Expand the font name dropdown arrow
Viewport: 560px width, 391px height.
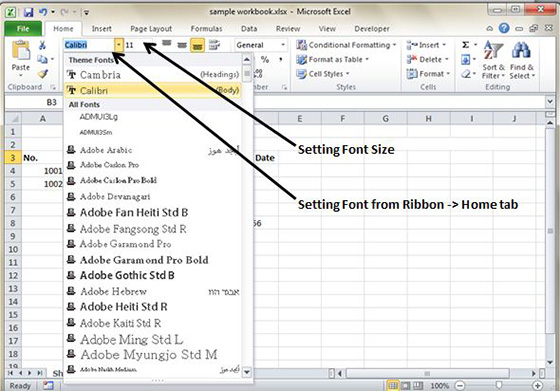[119, 45]
